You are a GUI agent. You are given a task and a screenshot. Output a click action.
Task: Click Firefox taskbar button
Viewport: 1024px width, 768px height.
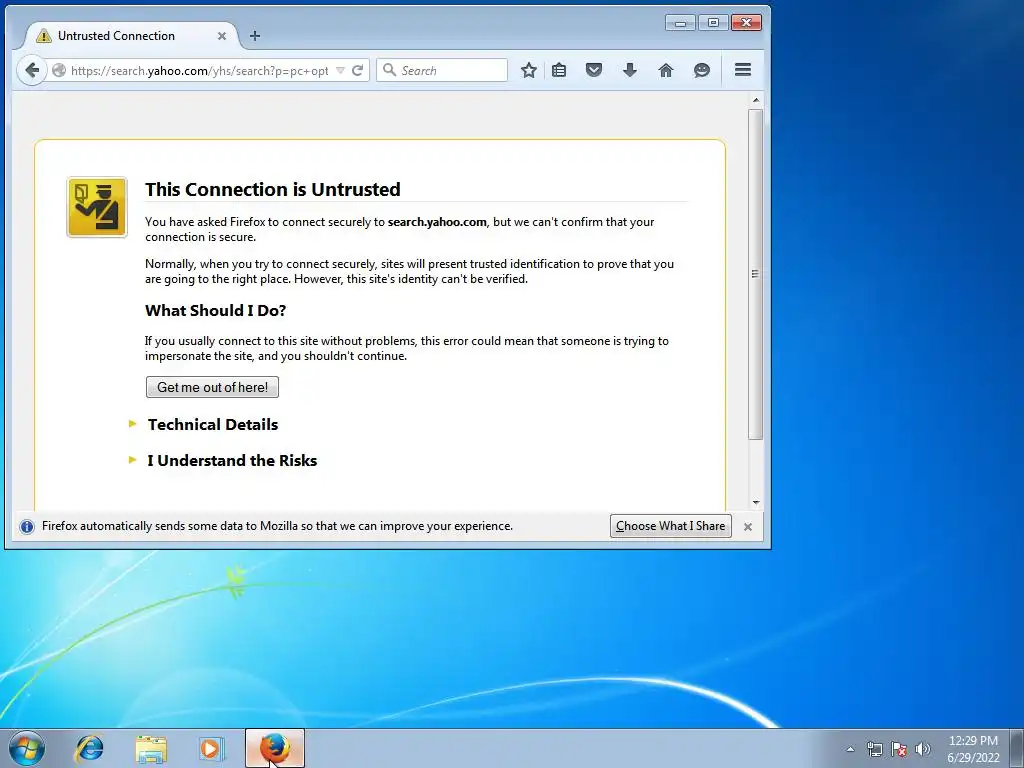pos(275,748)
